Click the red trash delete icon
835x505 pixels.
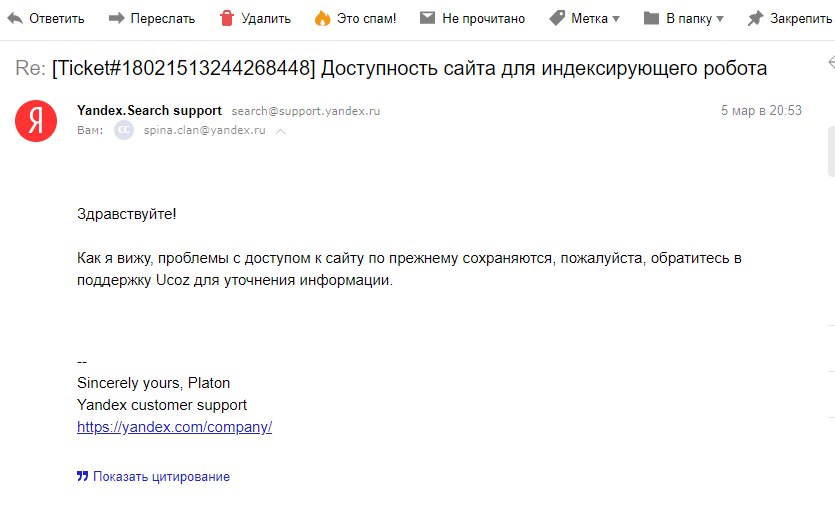(x=227, y=18)
